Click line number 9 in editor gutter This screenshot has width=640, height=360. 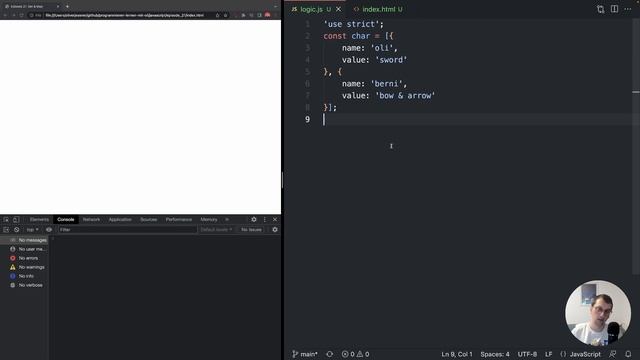(307, 119)
